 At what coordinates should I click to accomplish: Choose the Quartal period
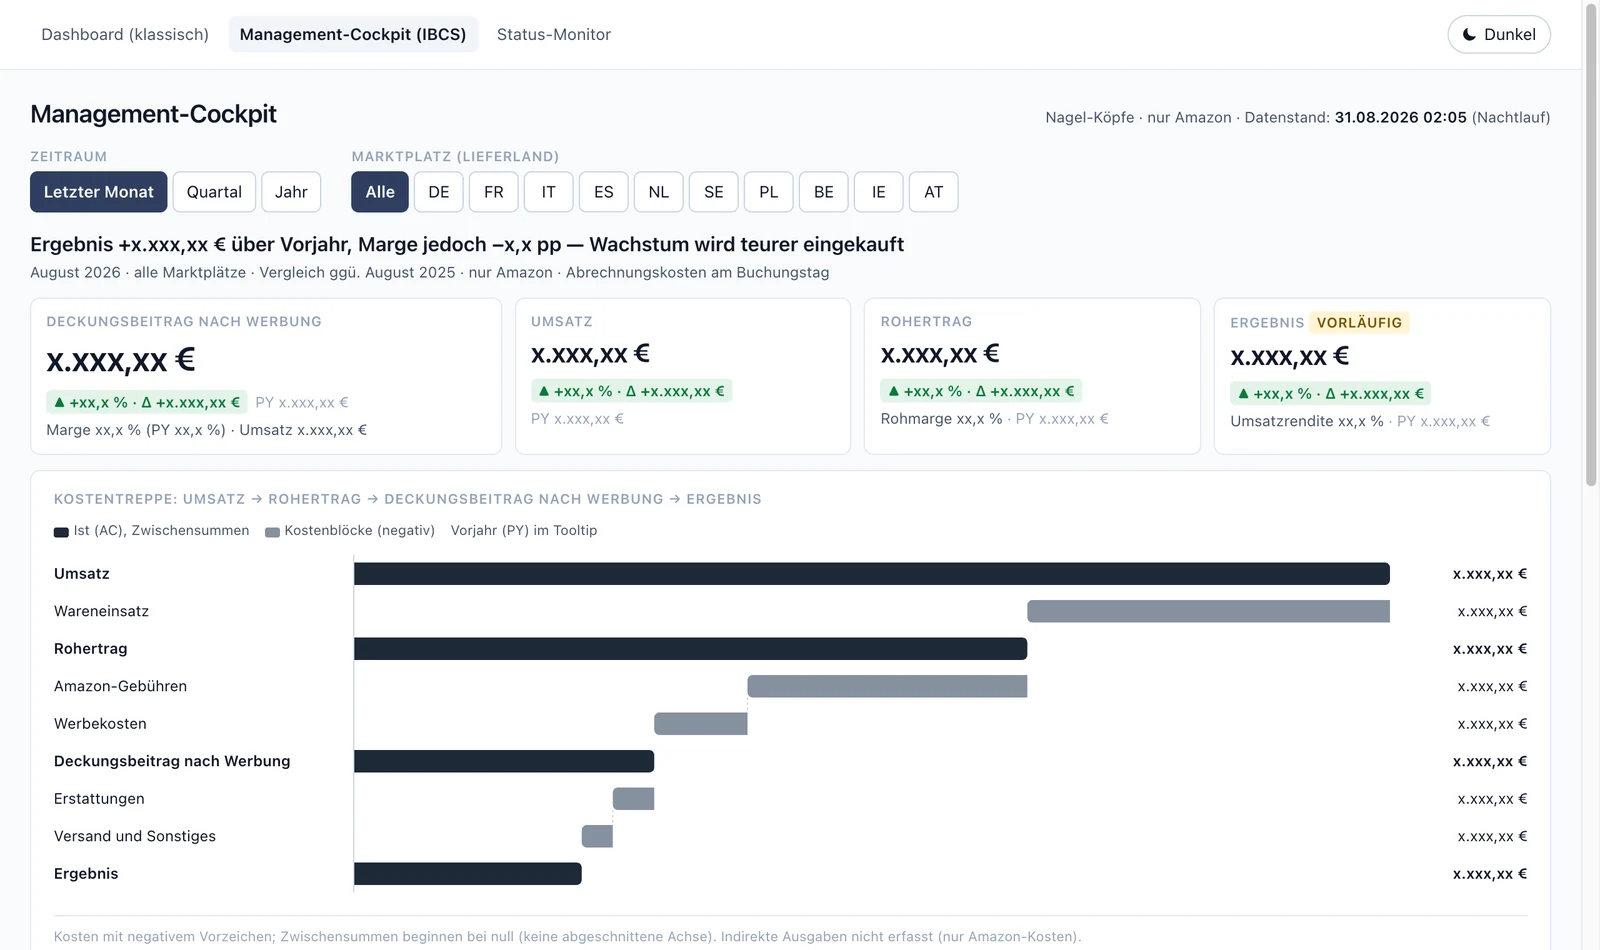point(214,192)
